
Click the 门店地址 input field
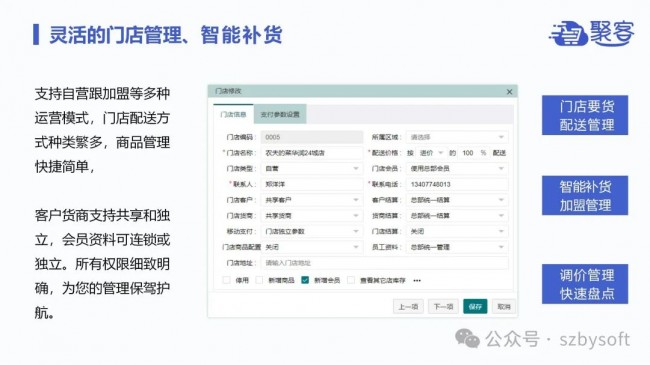tap(384, 263)
